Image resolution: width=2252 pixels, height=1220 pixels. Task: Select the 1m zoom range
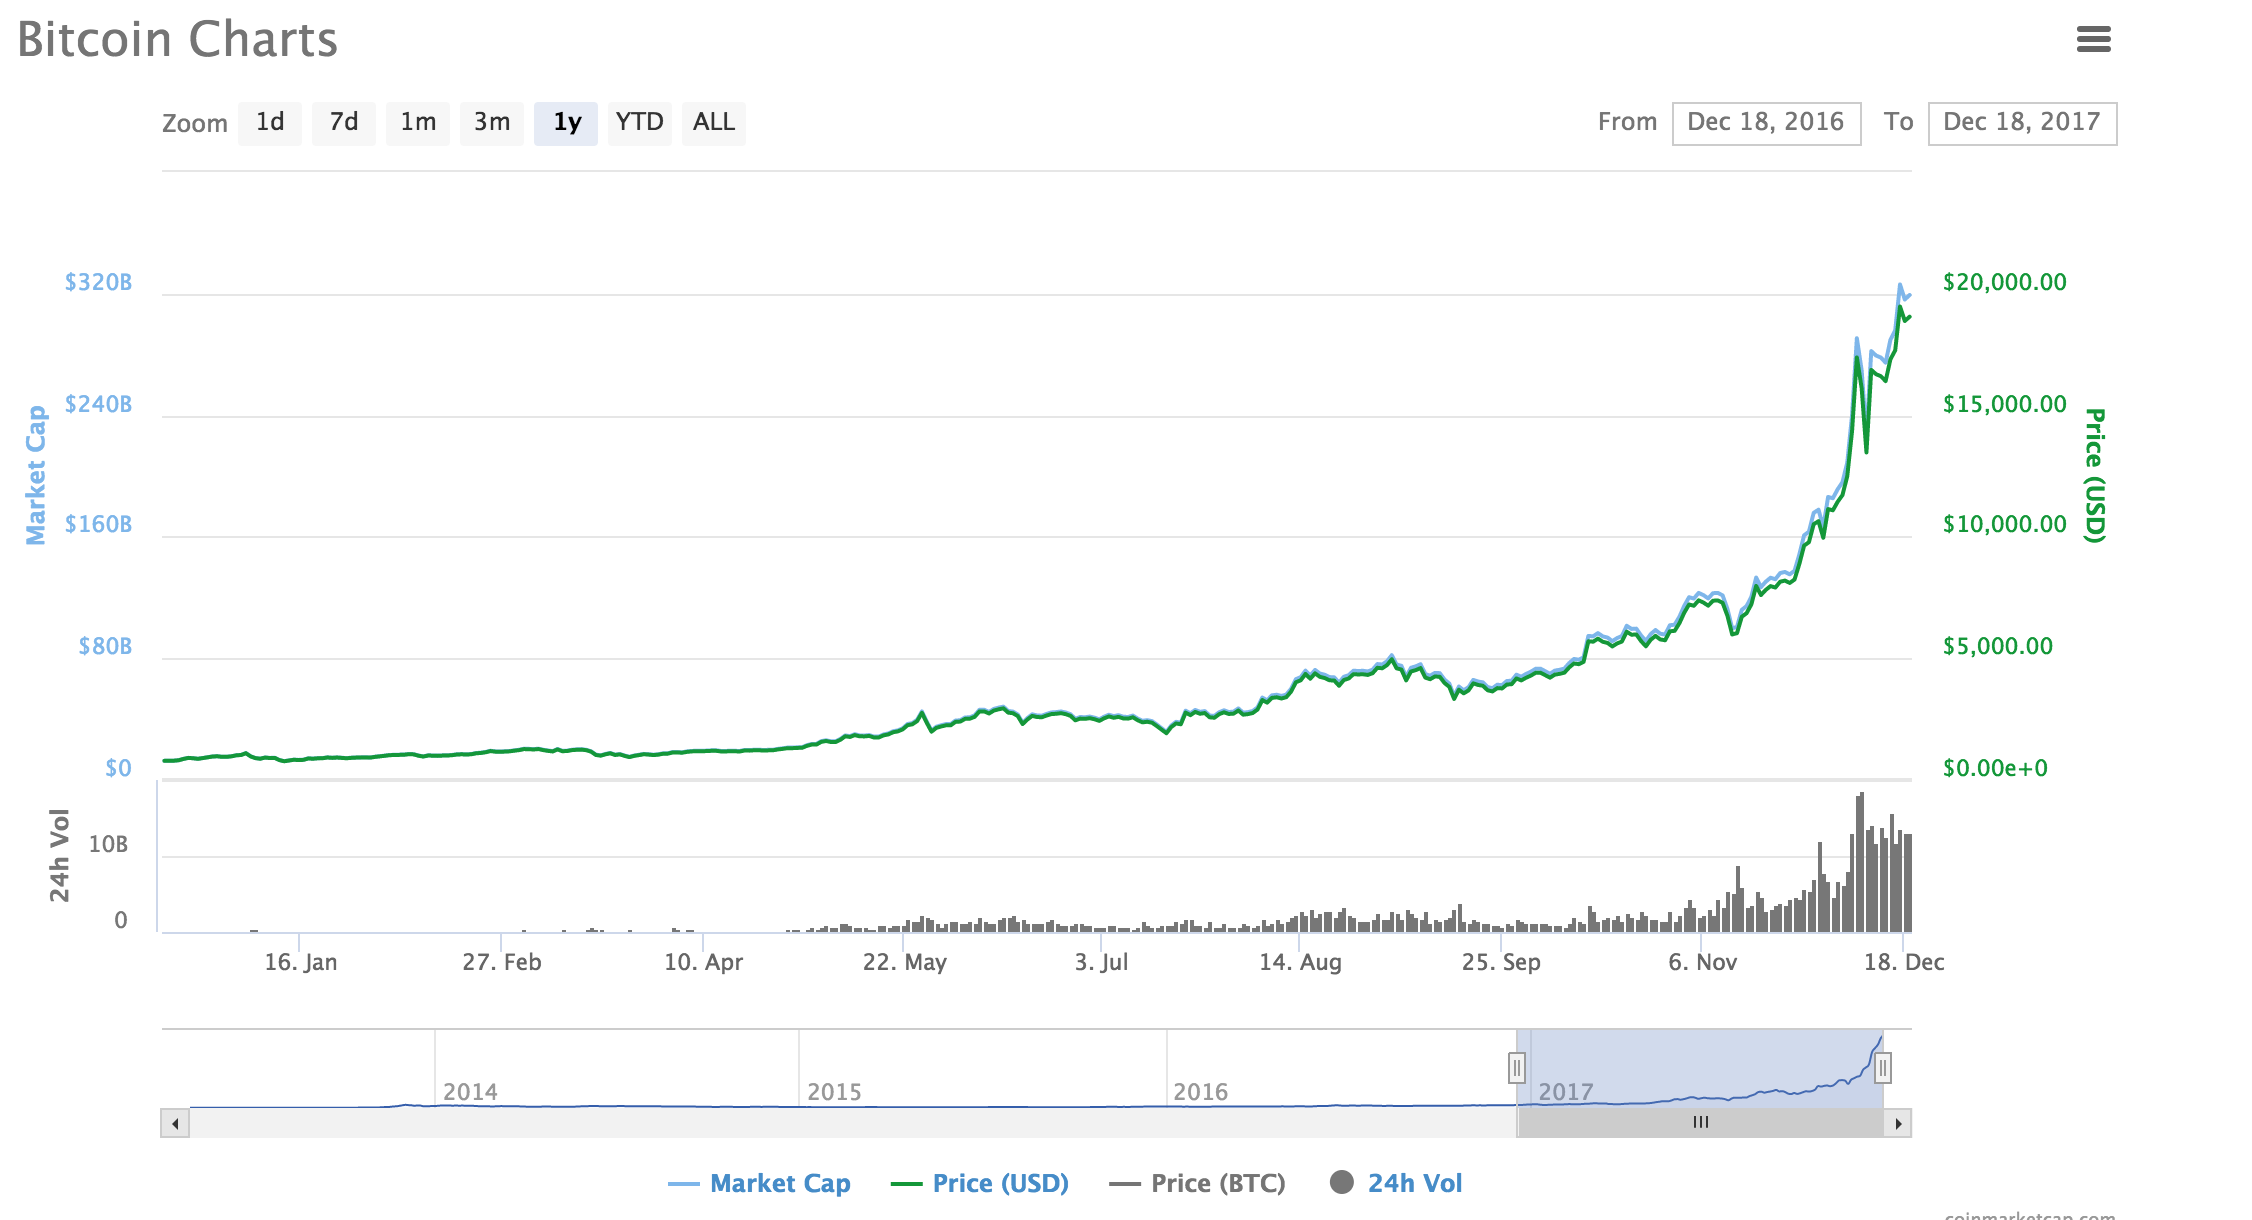418,123
